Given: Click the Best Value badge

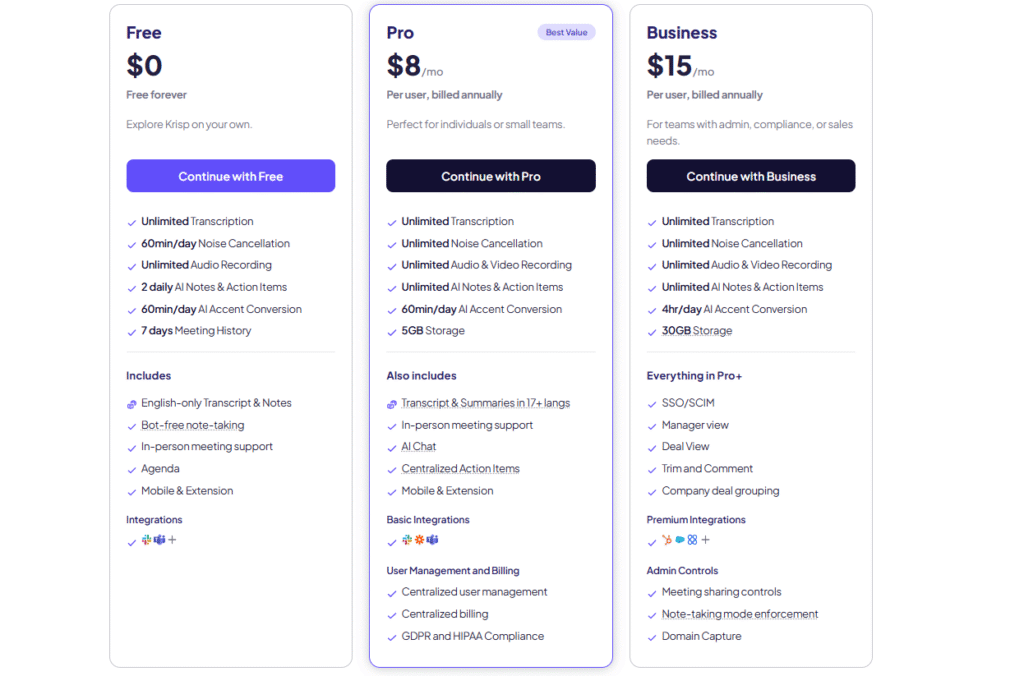Looking at the screenshot, I should (x=566, y=33).
